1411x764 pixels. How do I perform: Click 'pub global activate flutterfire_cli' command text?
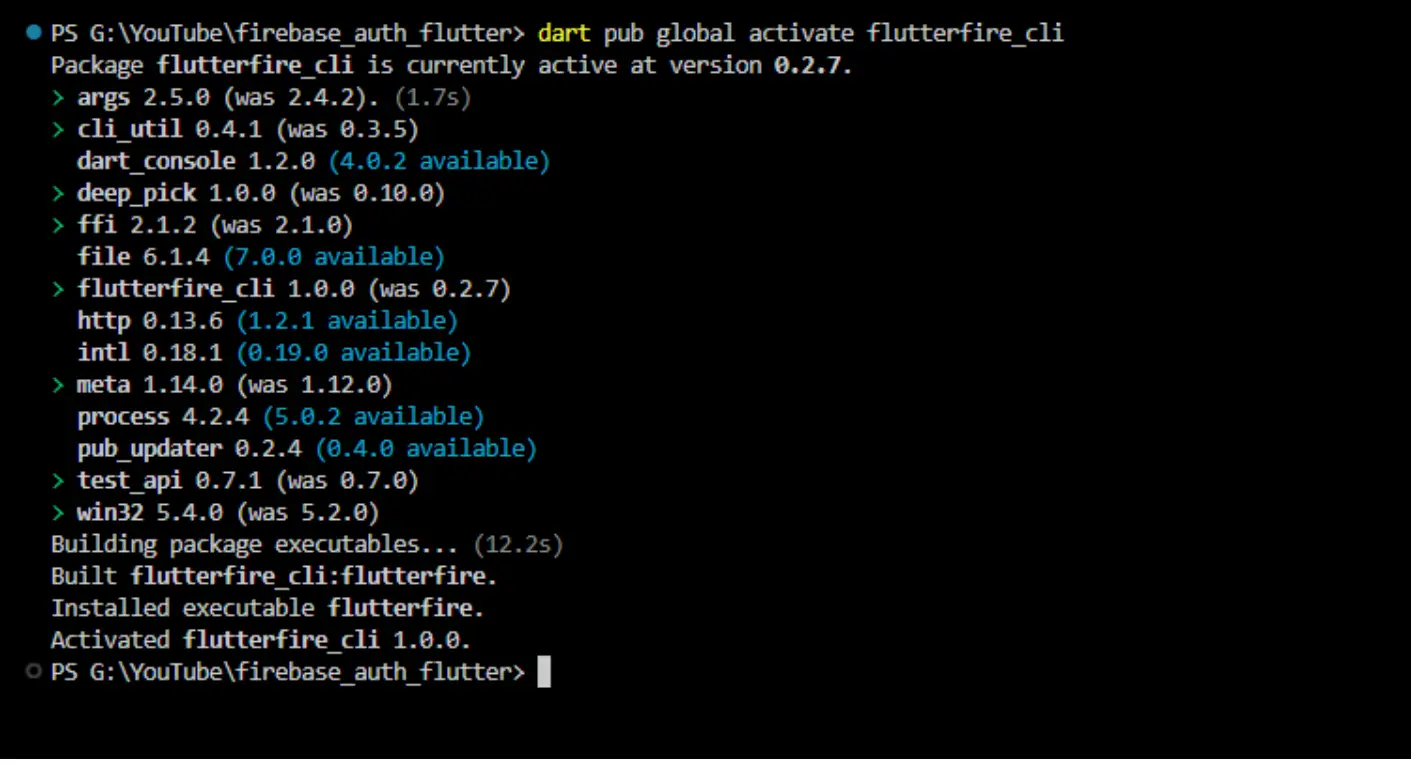pyautogui.click(x=834, y=33)
